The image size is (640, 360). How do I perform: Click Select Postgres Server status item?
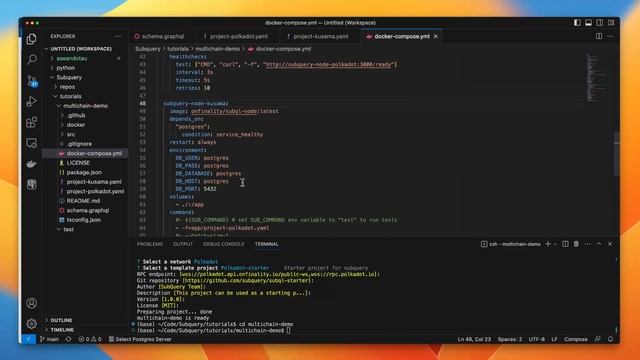140,339
